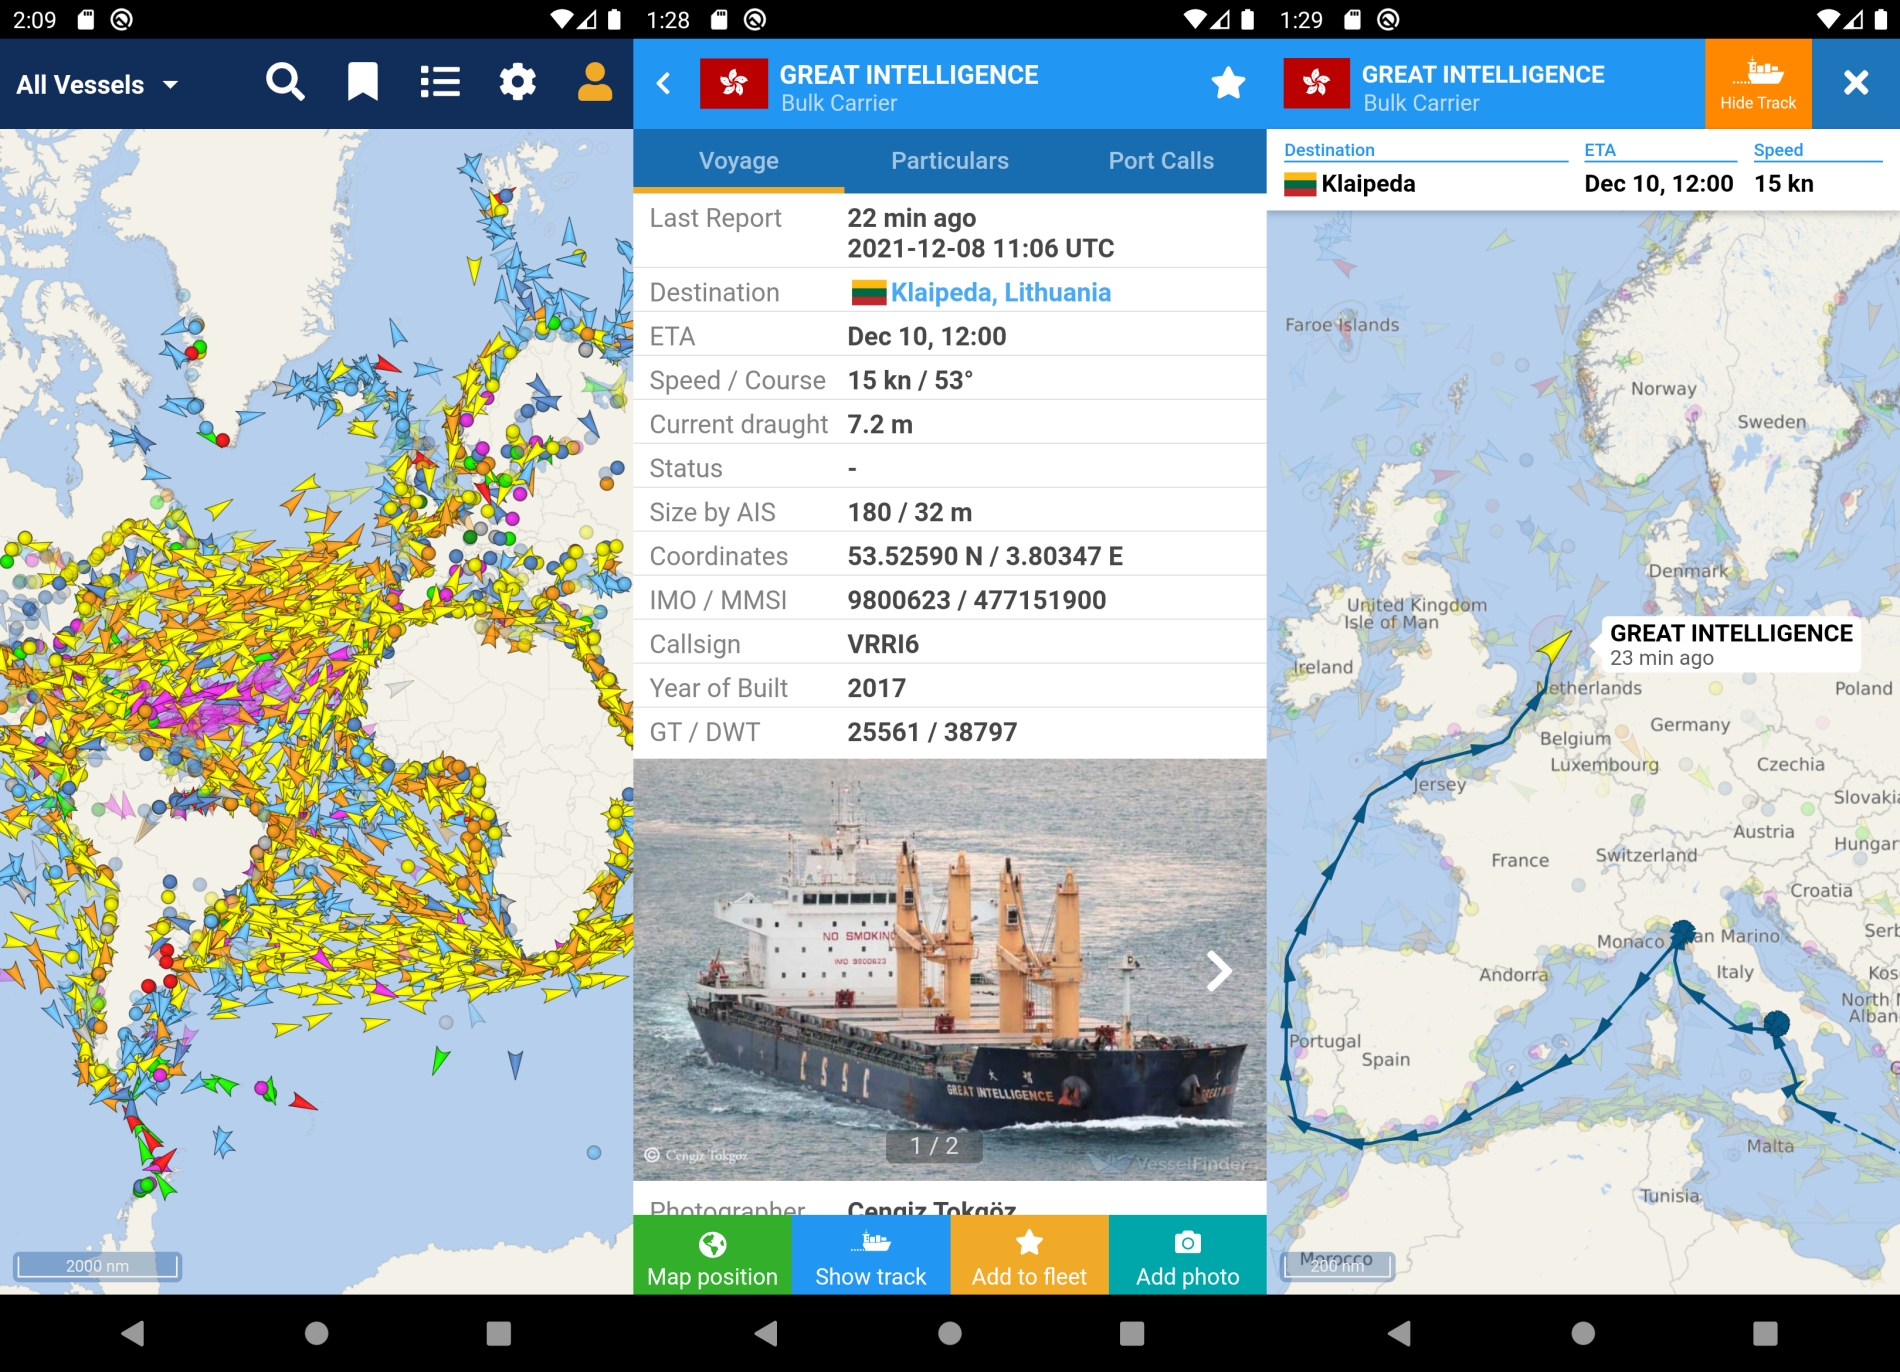Image resolution: width=1900 pixels, height=1372 pixels.
Task: Open the vessel search magnifier icon
Action: (x=285, y=83)
